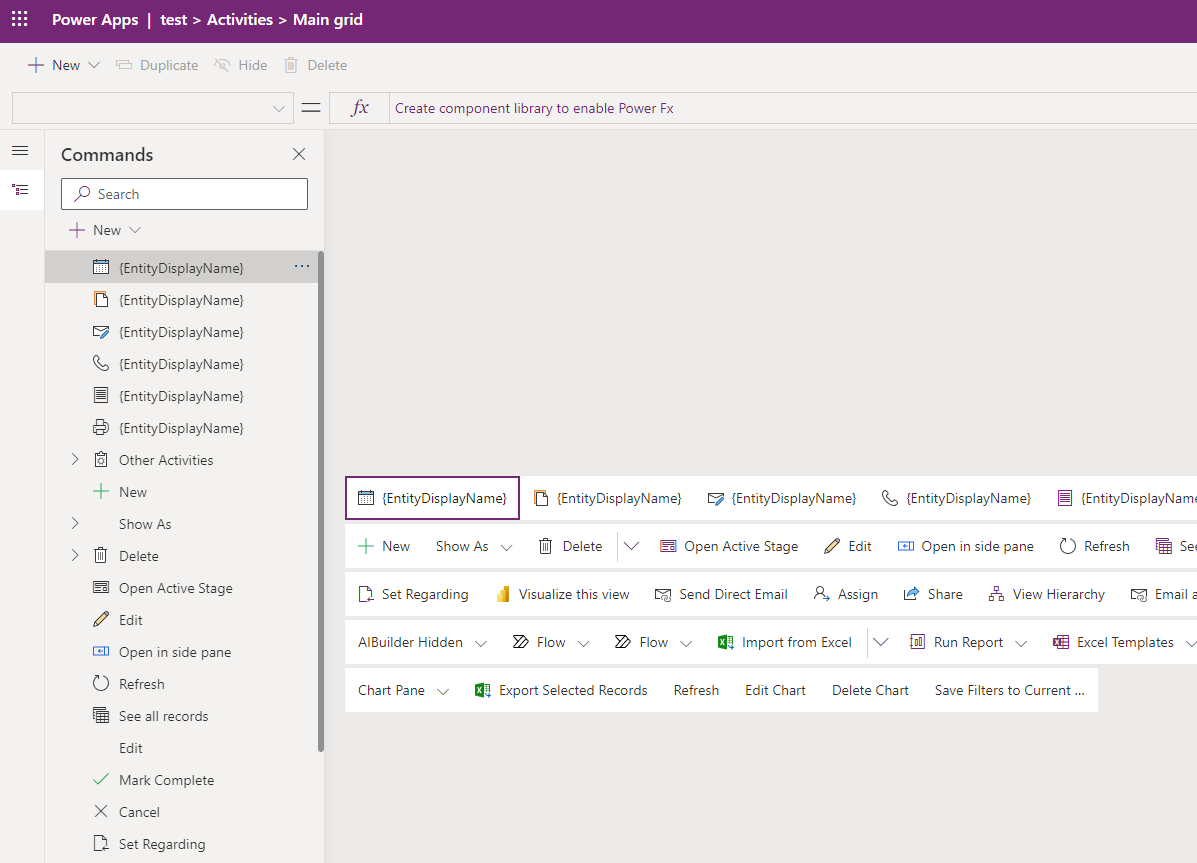Select Open Active Stage in Commands list
The height and width of the screenshot is (863, 1197).
[182, 588]
